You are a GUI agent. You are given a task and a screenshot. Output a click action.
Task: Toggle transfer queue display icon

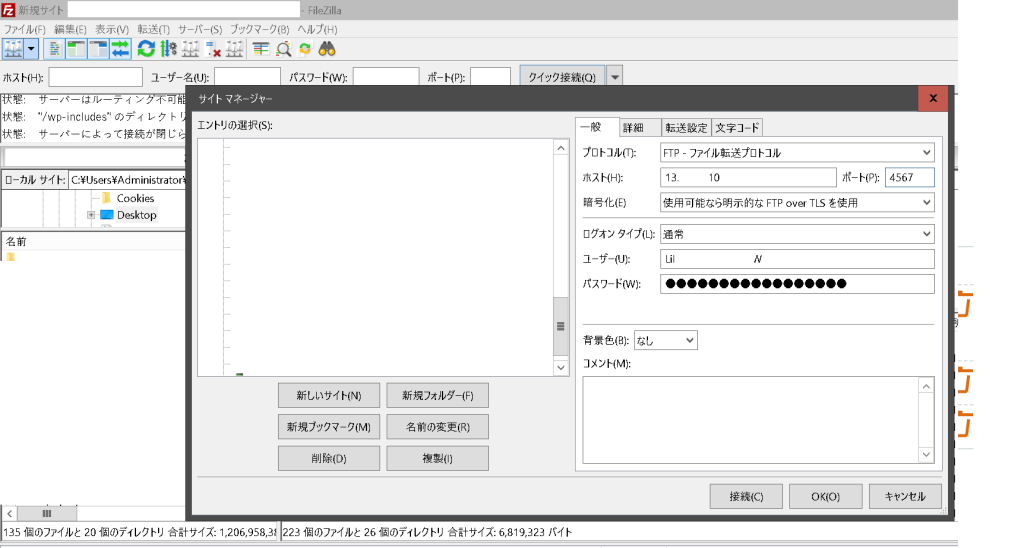point(120,49)
